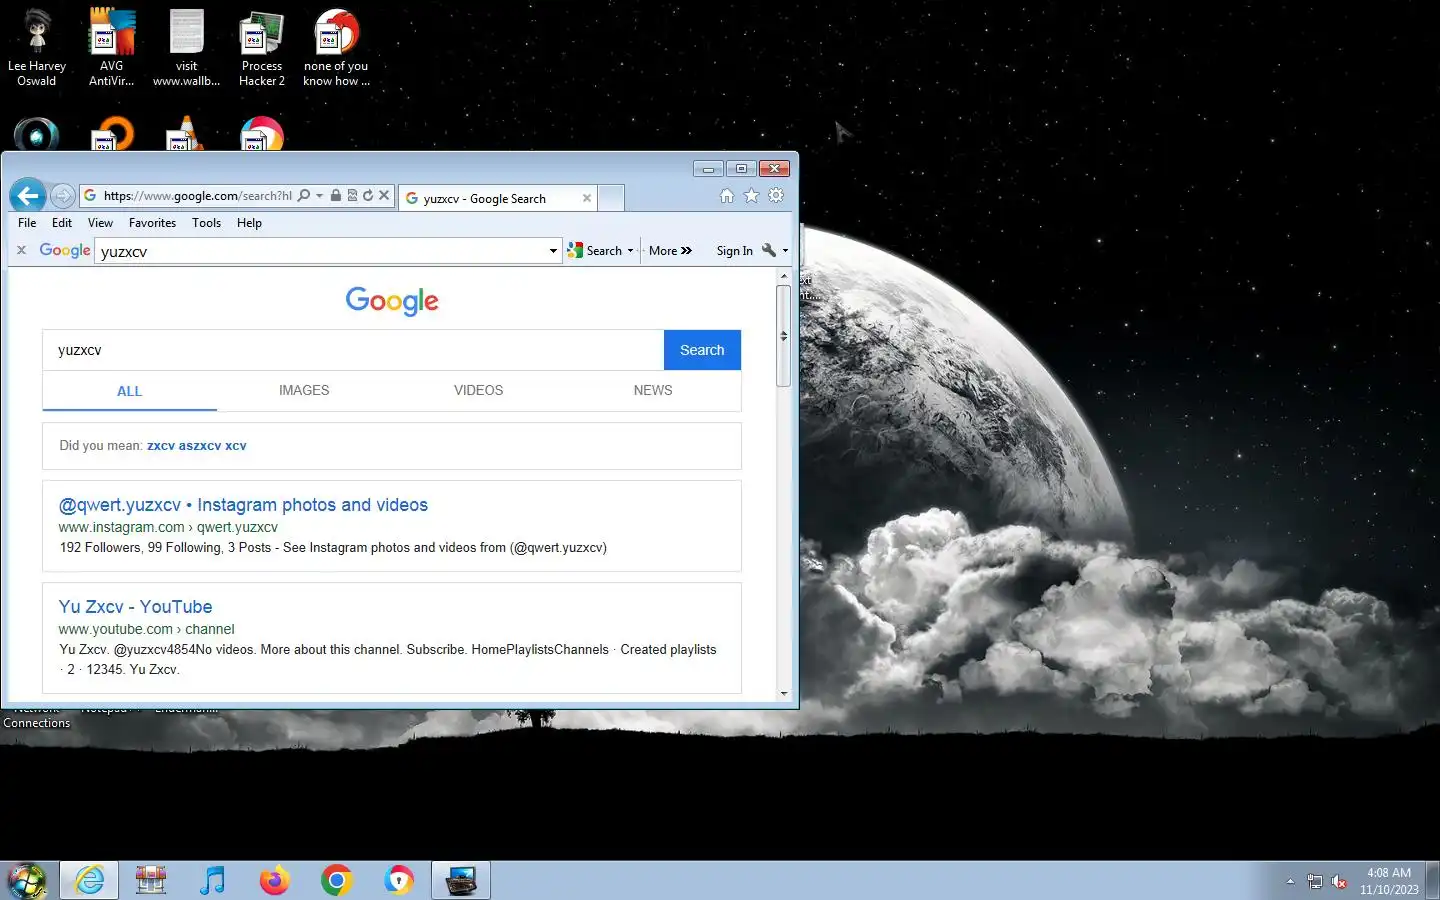Open the Google Toolbar wrench options

[775, 250]
